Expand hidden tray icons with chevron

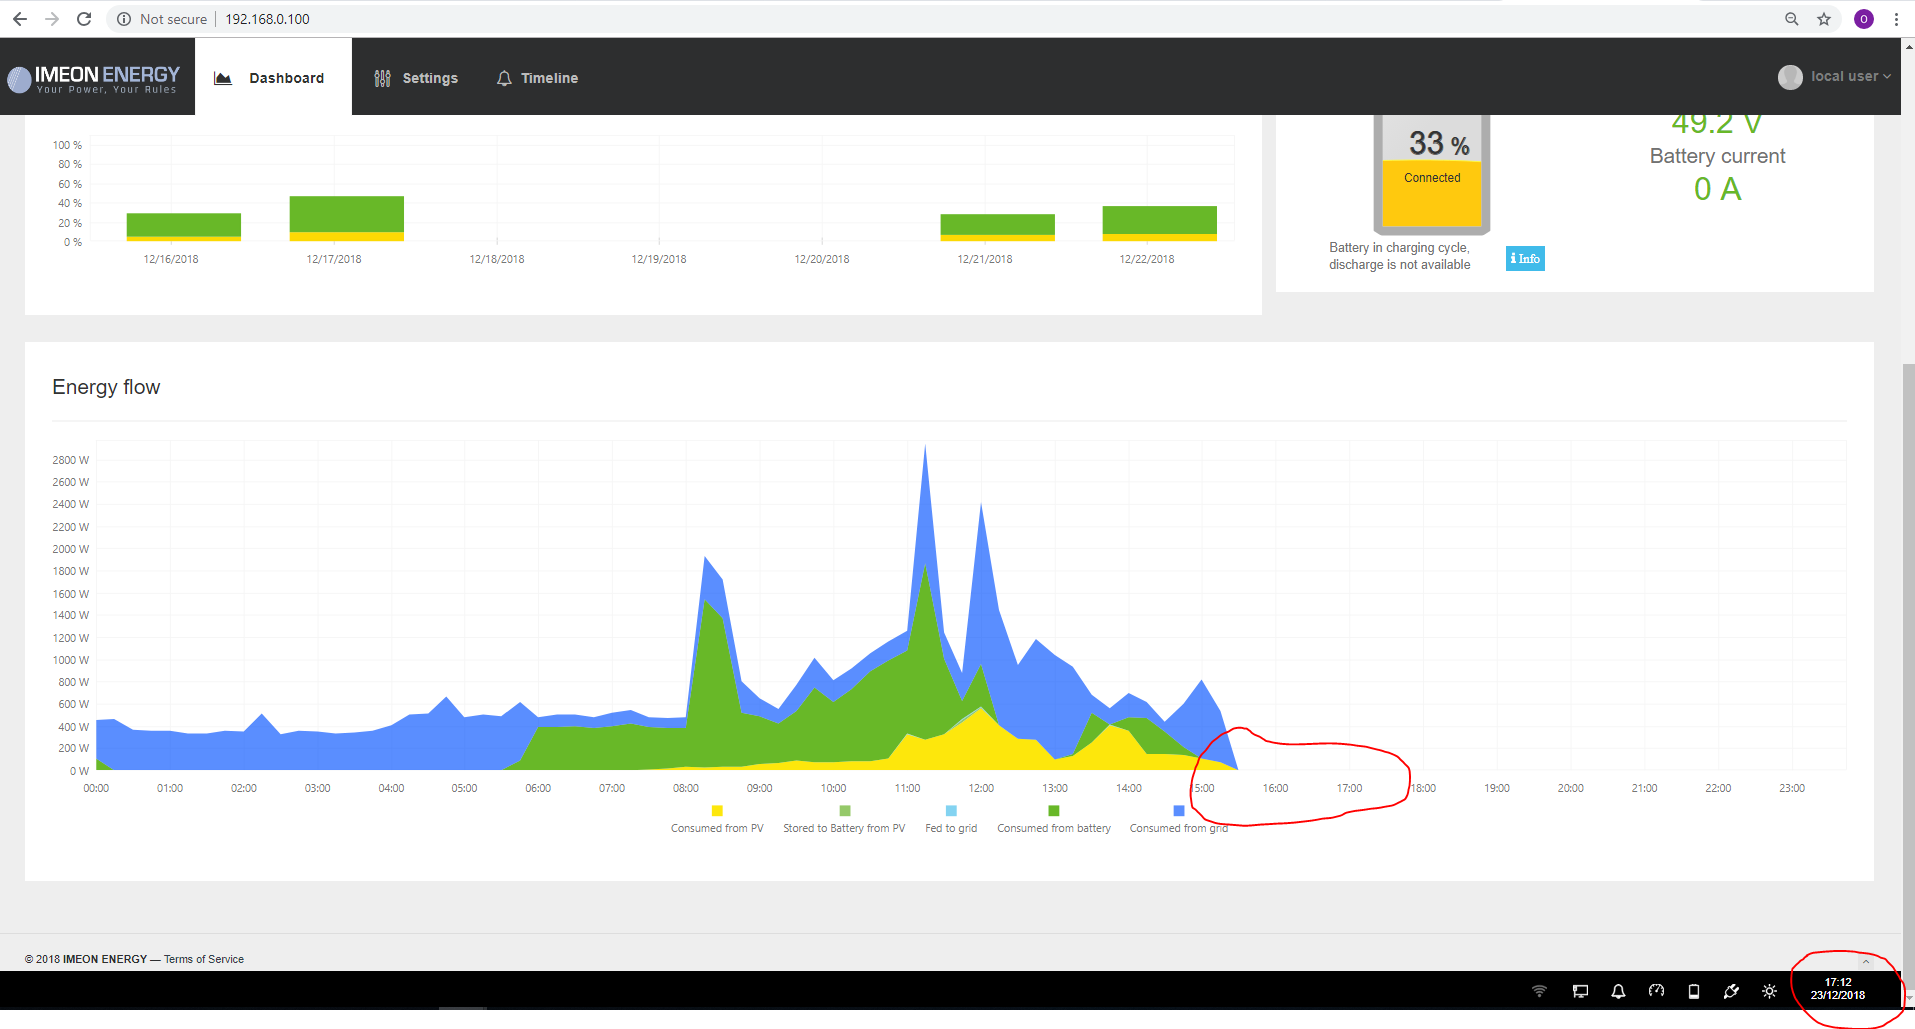tap(1865, 961)
